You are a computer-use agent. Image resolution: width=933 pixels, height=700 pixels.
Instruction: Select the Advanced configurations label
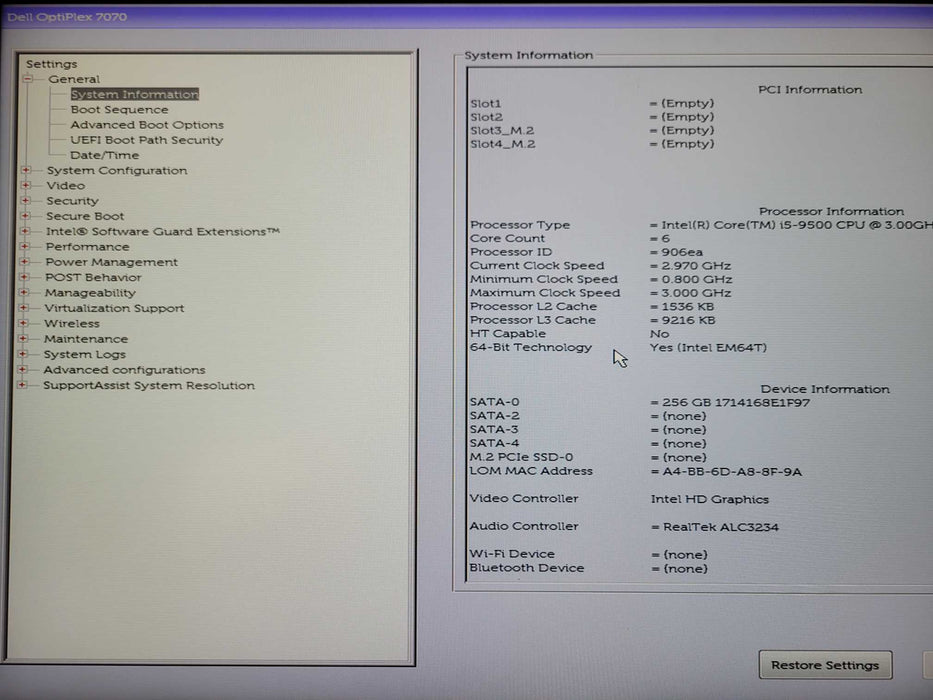[x=124, y=370]
